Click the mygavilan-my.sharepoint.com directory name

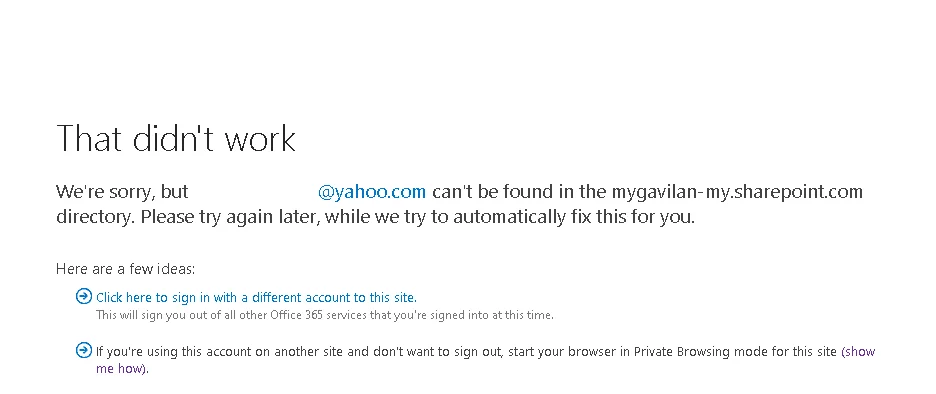point(737,192)
